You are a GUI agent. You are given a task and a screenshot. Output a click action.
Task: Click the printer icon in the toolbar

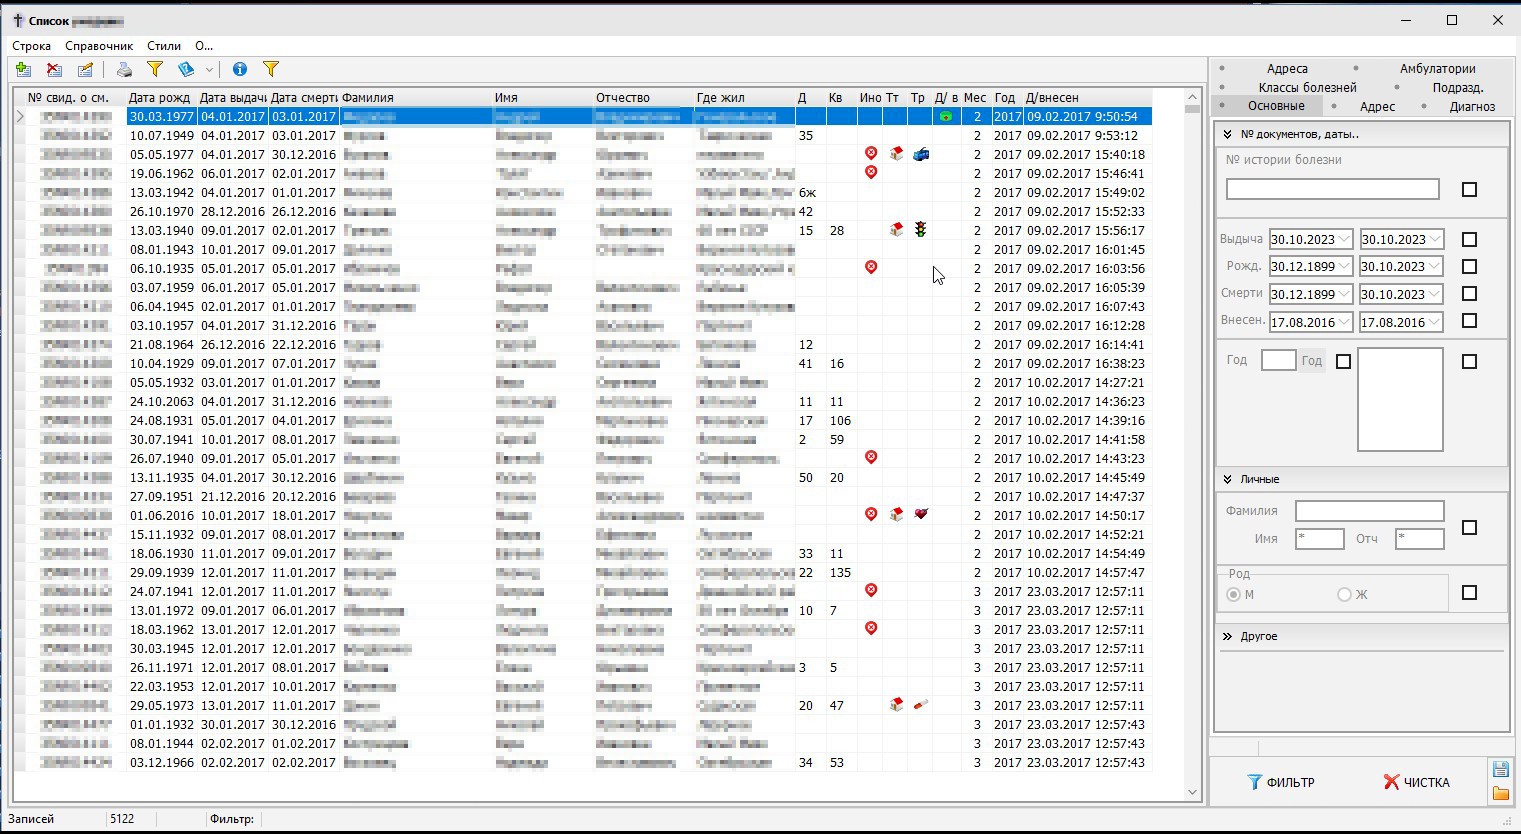(124, 69)
